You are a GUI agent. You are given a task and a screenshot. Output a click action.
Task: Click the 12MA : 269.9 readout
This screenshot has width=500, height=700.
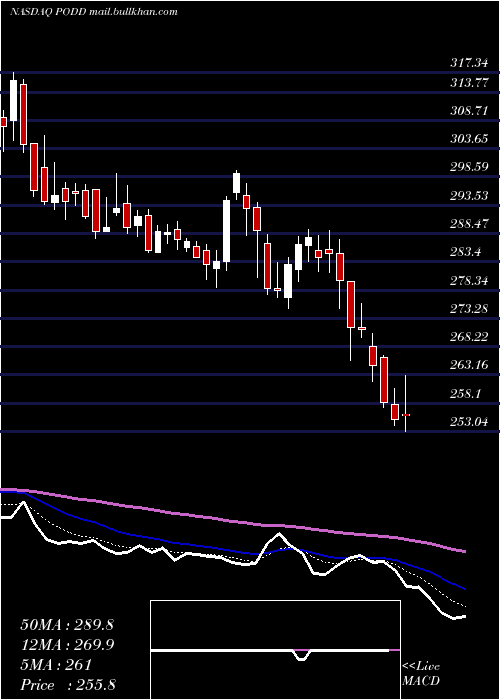(67, 645)
